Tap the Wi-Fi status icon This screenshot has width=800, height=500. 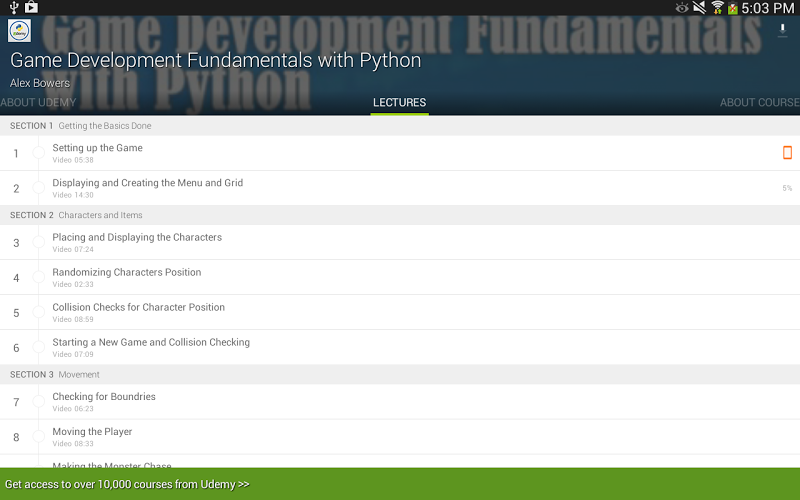(717, 8)
